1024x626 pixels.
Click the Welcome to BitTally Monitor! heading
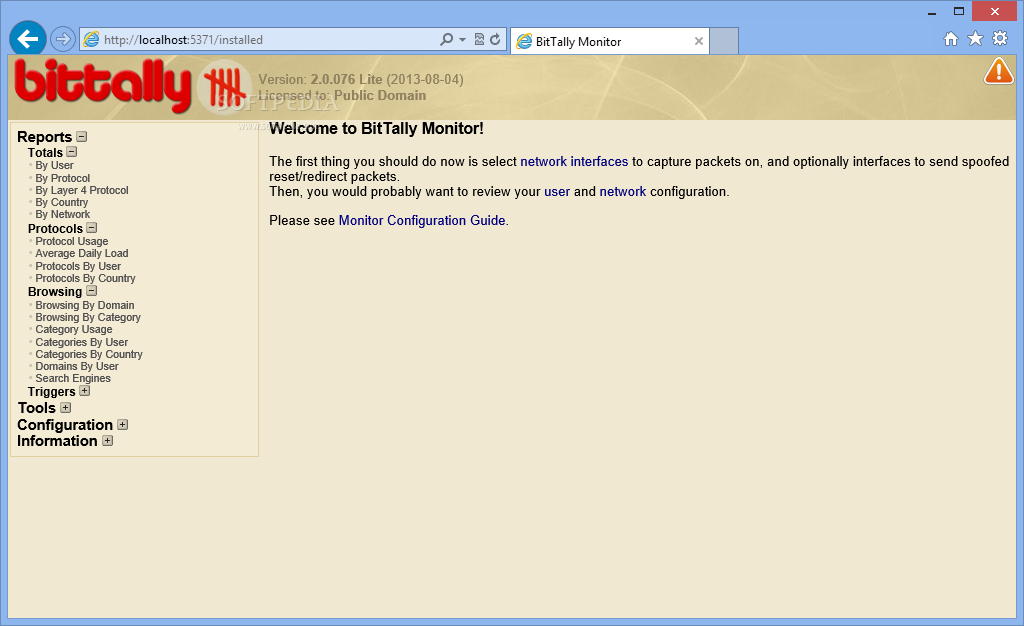point(376,128)
